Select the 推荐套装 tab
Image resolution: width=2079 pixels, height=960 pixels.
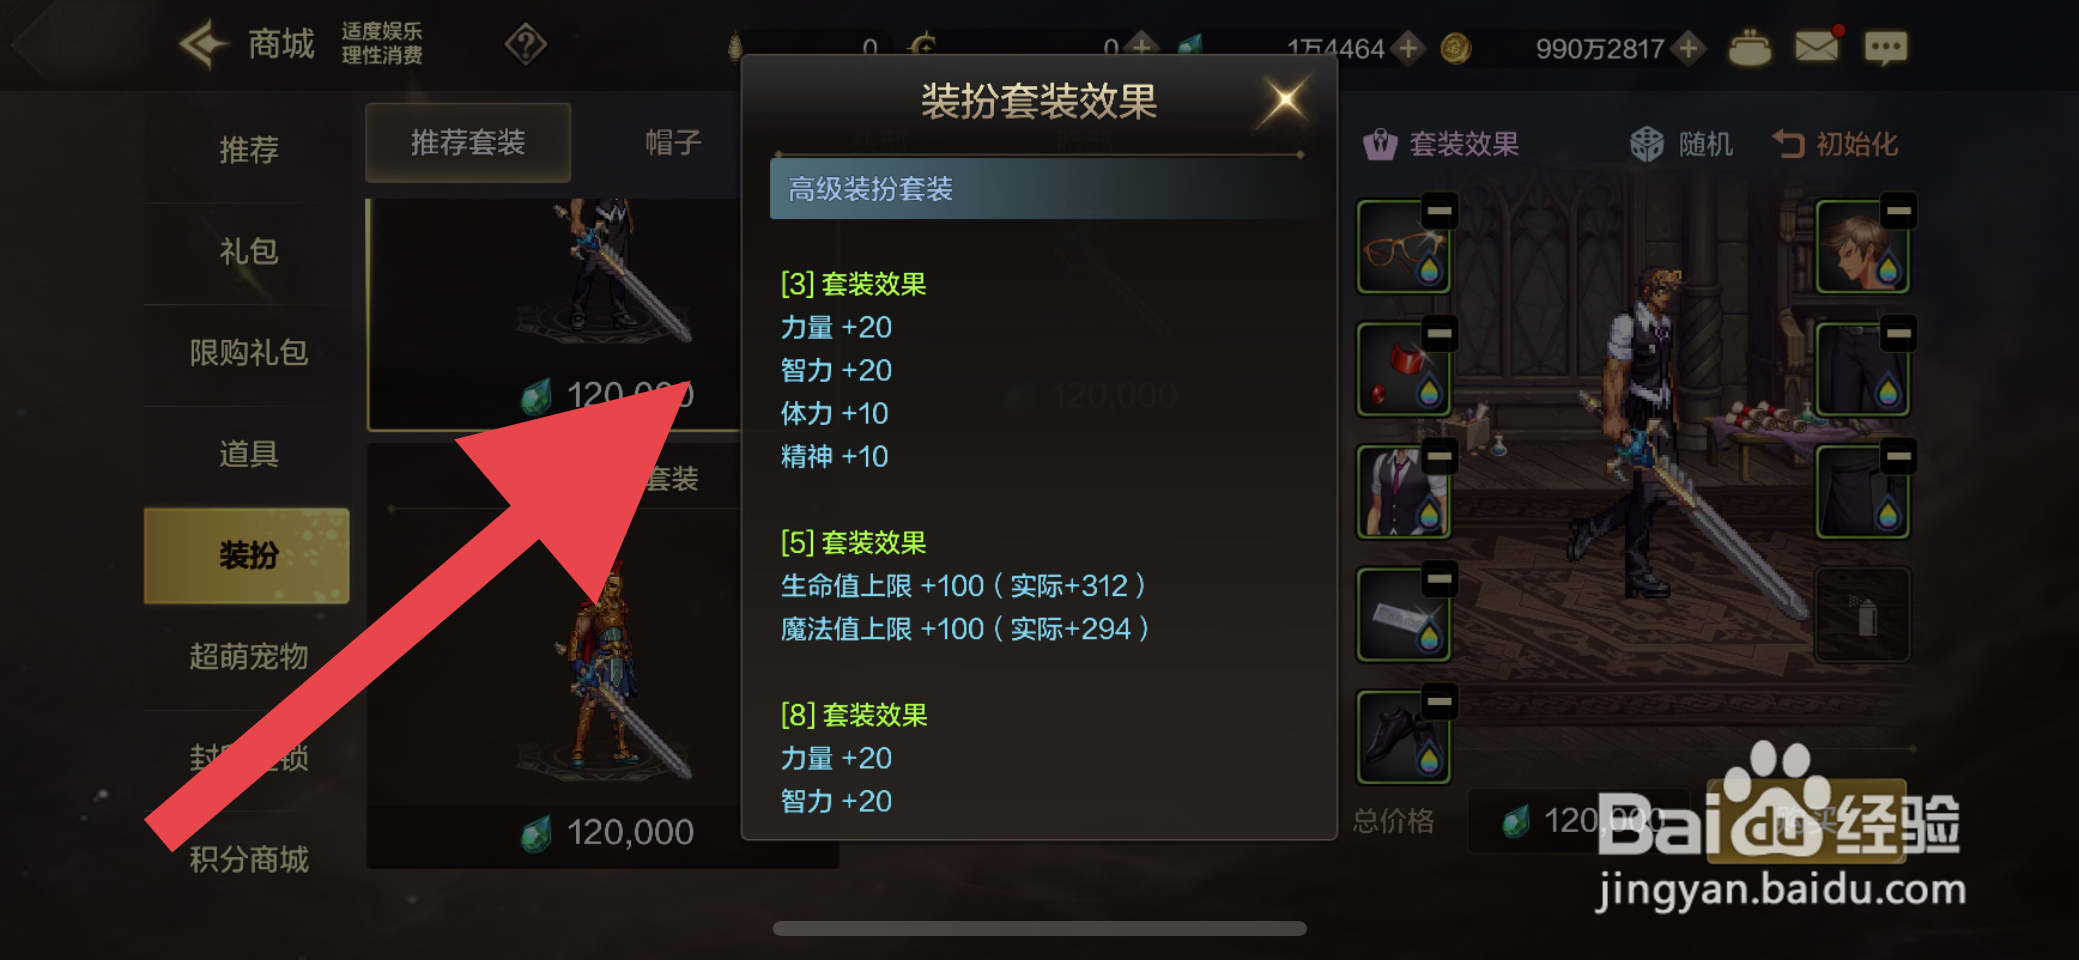coord(468,143)
